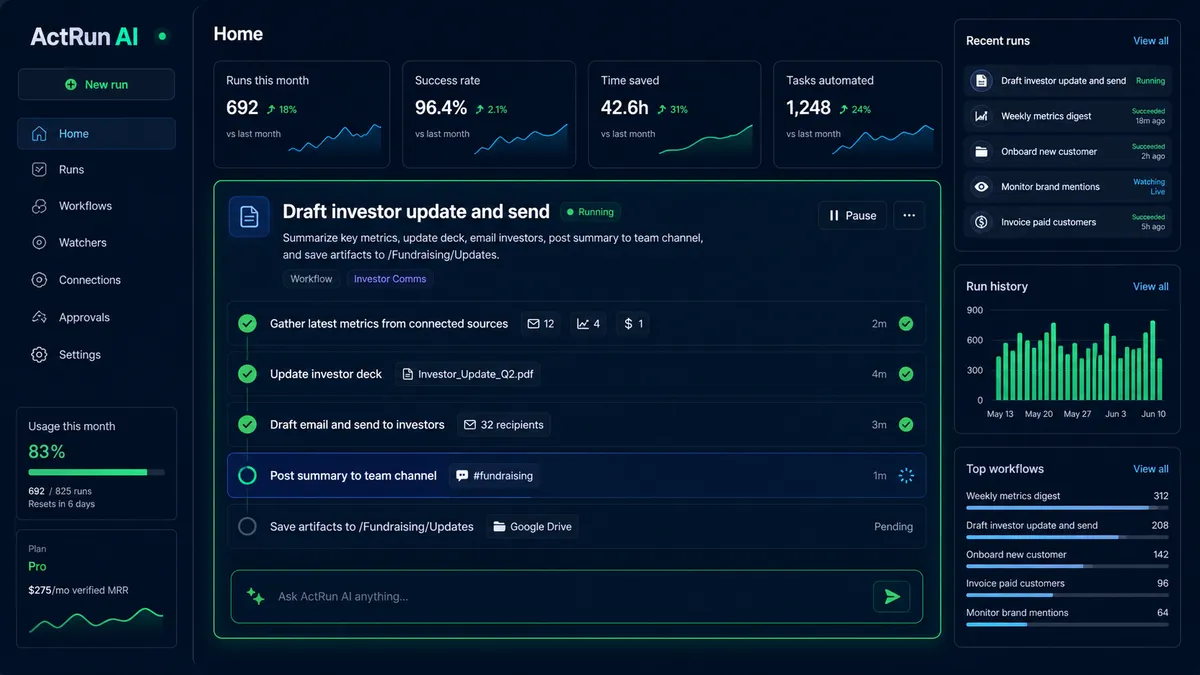Pause the running investor update

(x=852, y=215)
